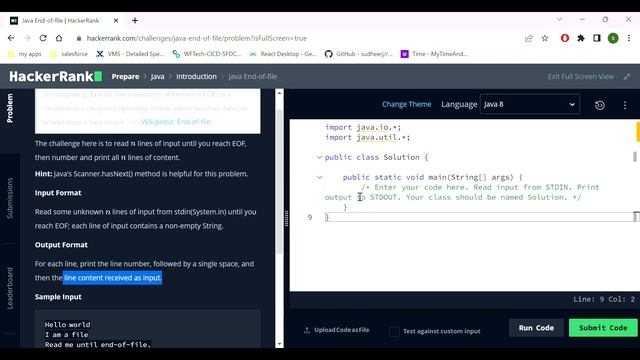The height and width of the screenshot is (360, 640).
Task: Bookmark this page with the star icon
Action: (545, 38)
